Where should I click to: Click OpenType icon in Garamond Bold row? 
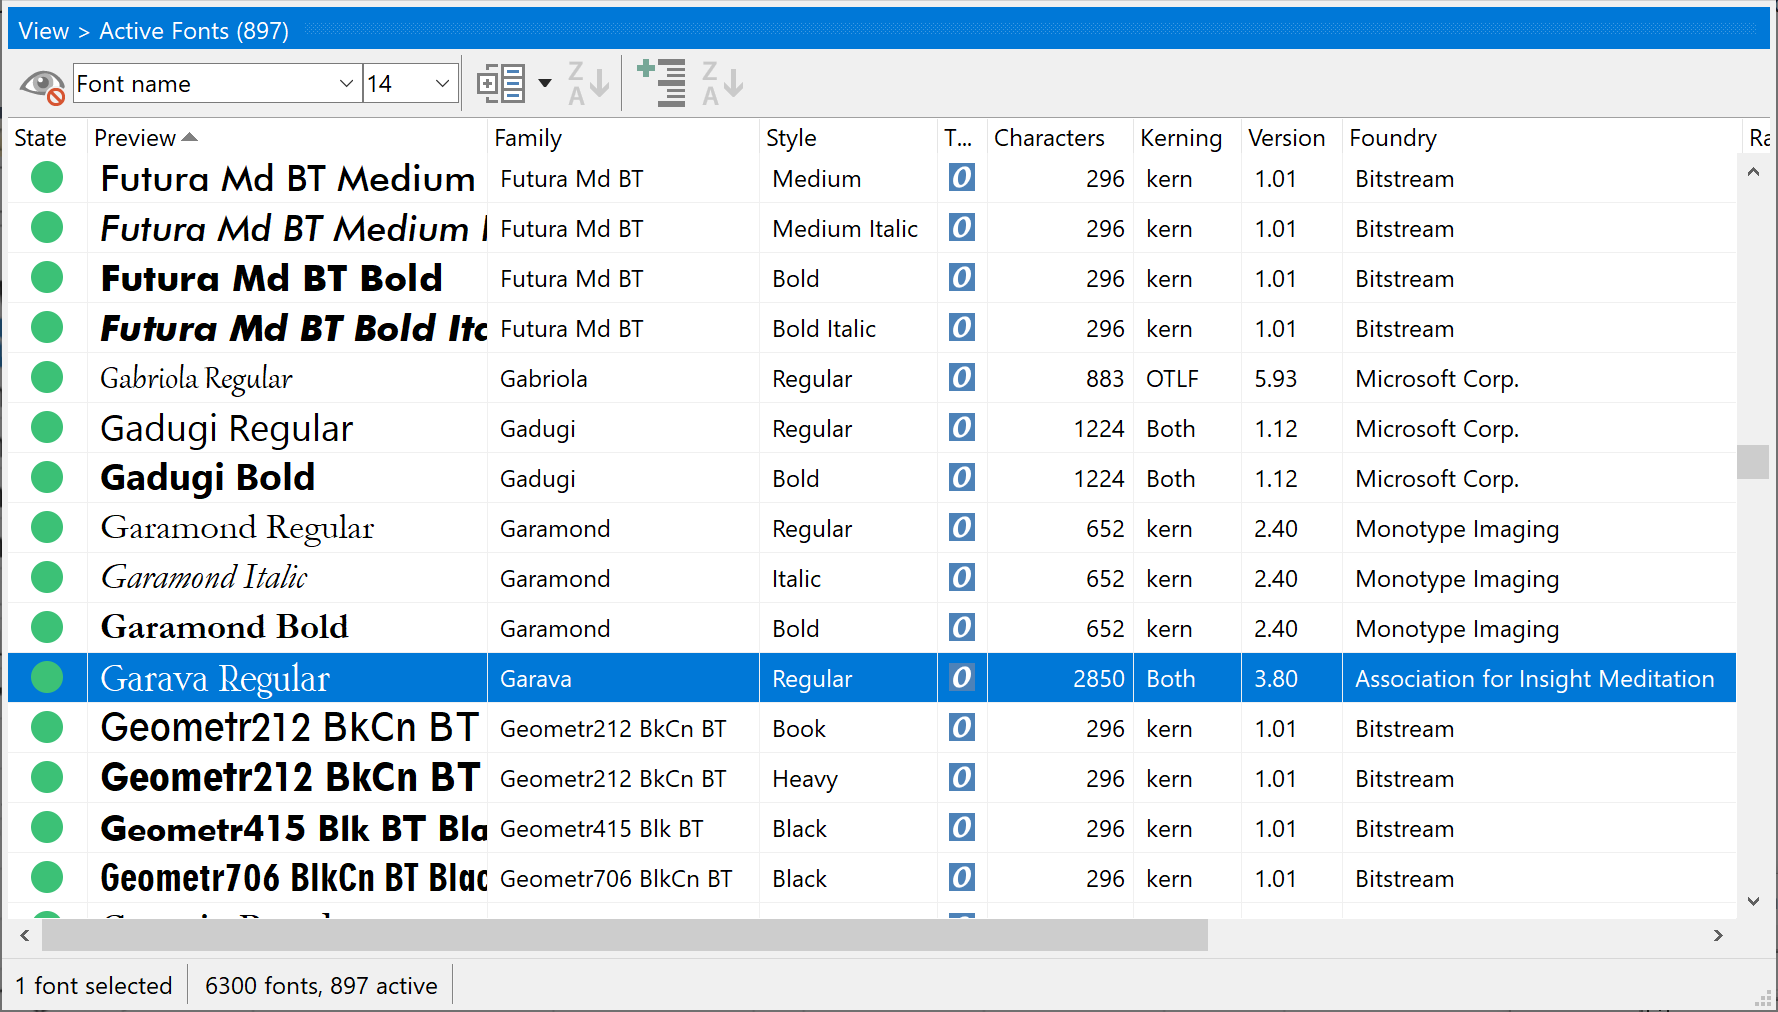[962, 628]
